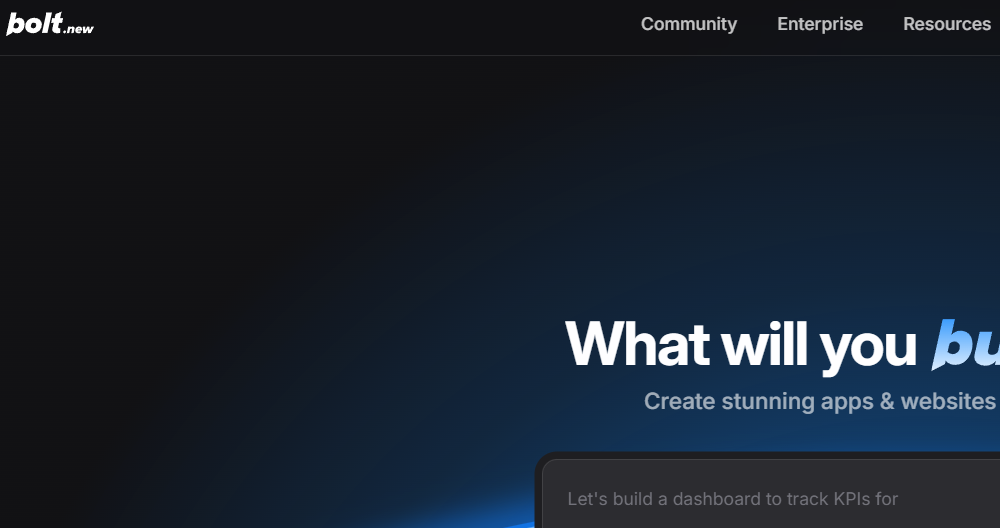Click the "Create stunning apps & websites" subtitle
The height and width of the screenshot is (528, 1000).
819,401
